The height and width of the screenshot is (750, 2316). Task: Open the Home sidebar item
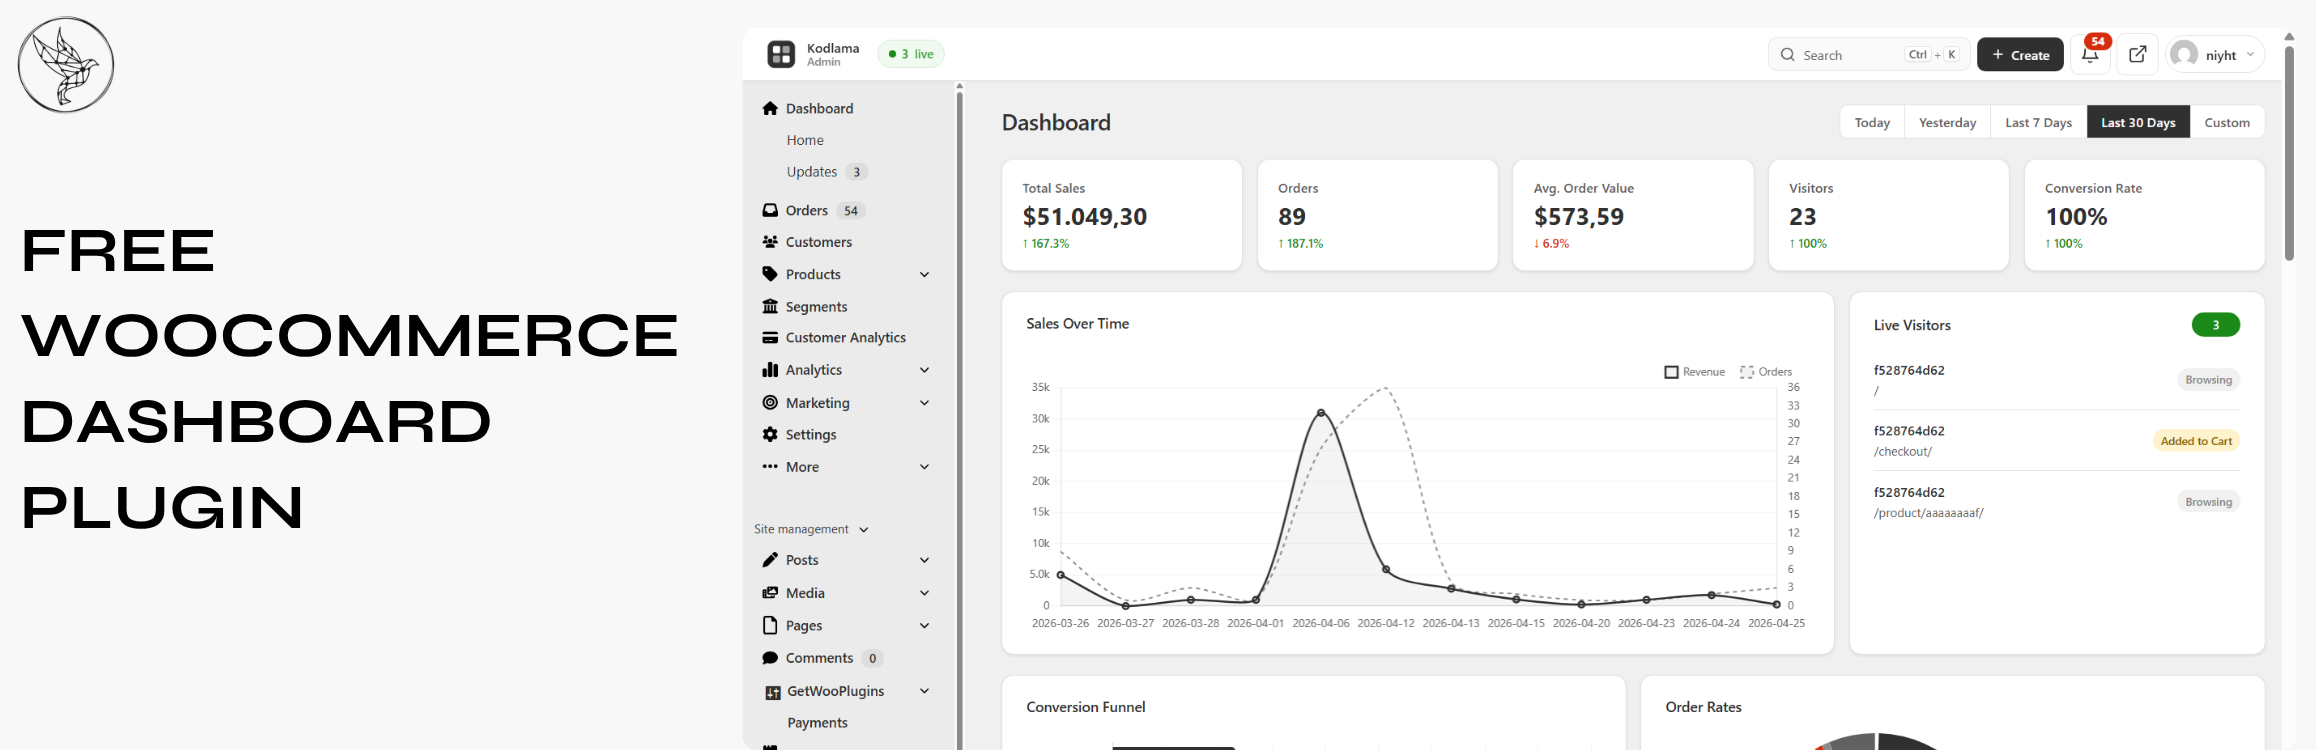(805, 140)
